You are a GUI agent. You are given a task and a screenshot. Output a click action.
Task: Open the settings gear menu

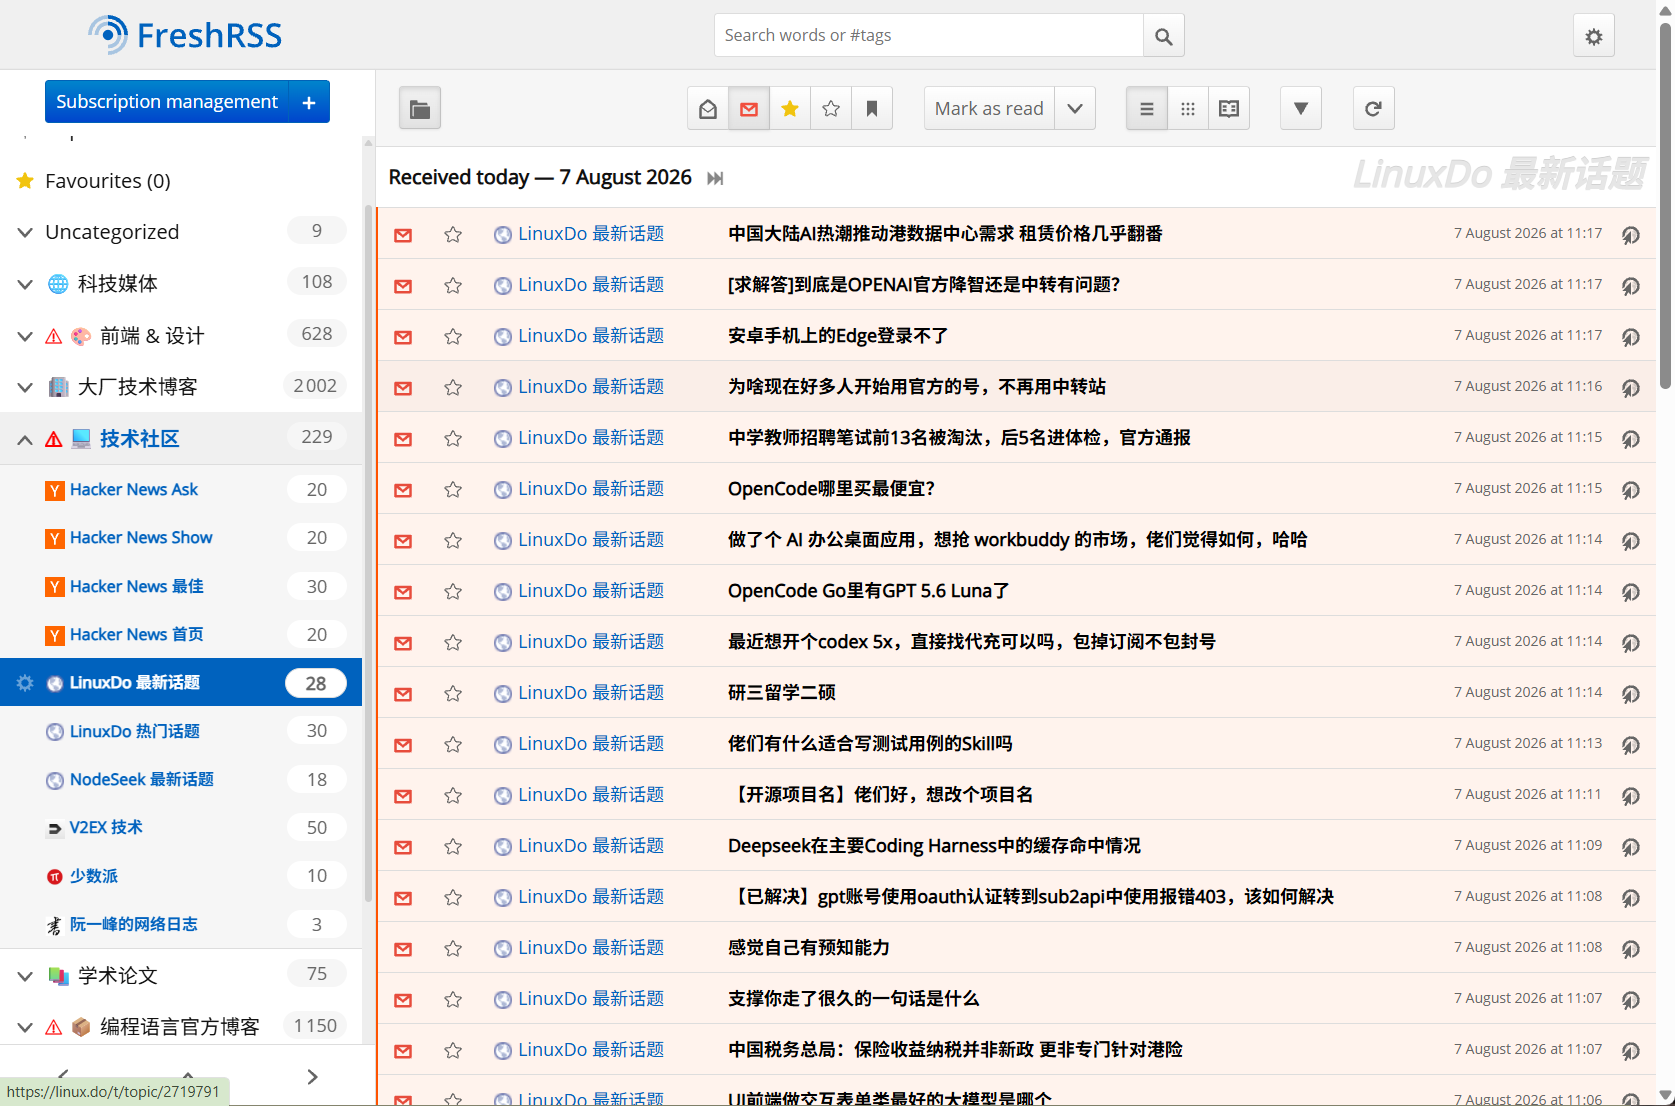(1594, 36)
